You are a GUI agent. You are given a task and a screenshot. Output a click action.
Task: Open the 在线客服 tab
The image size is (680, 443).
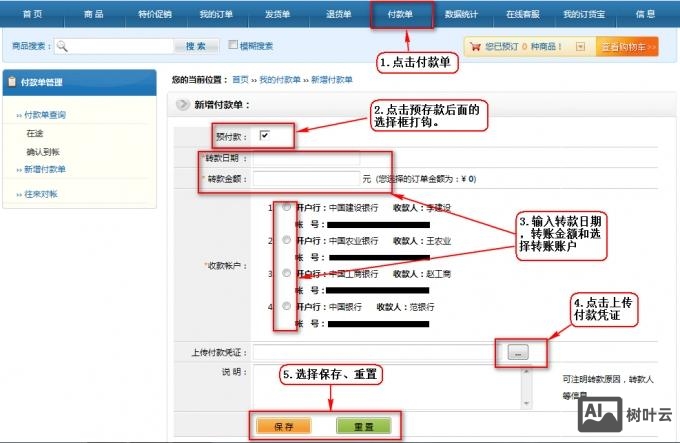[523, 14]
